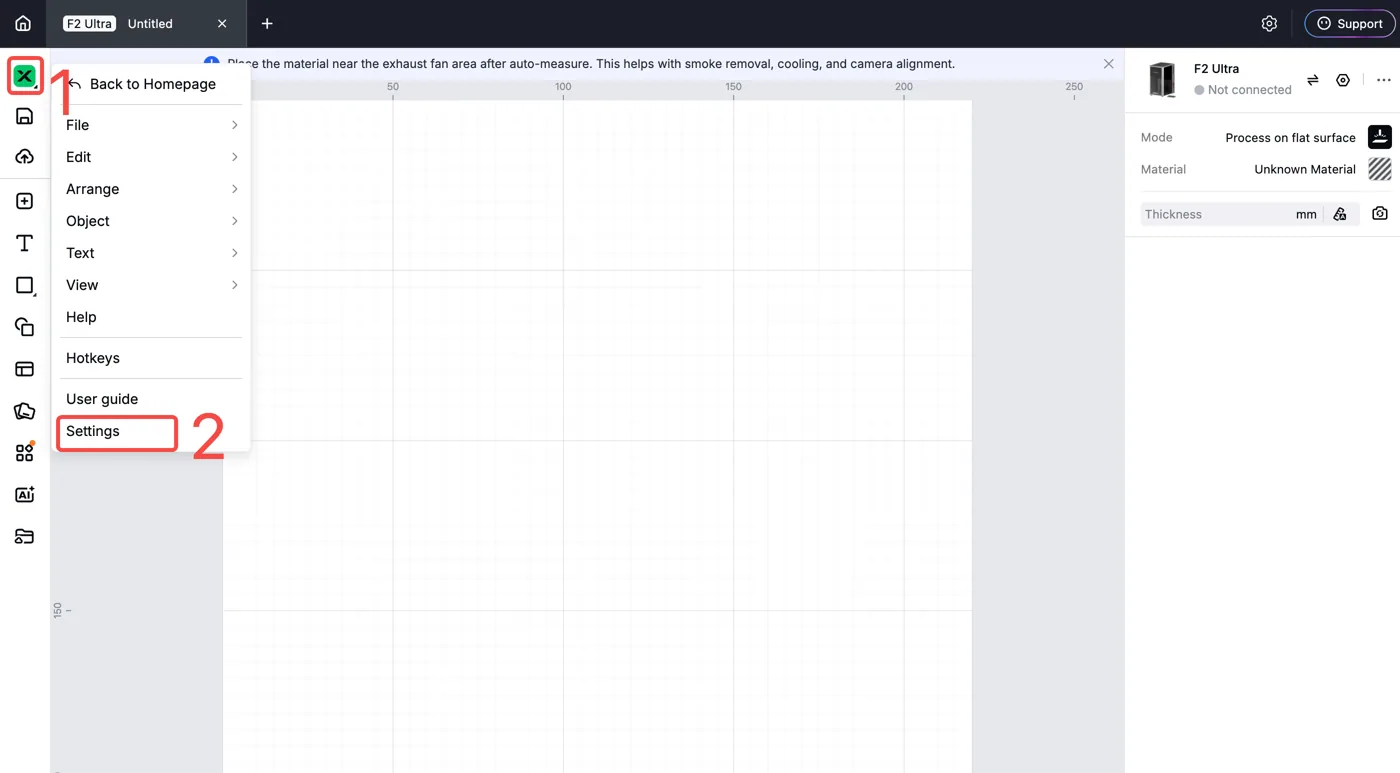Image resolution: width=1400 pixels, height=773 pixels.
Task: Open the Help menu entry
Action: (x=151, y=317)
